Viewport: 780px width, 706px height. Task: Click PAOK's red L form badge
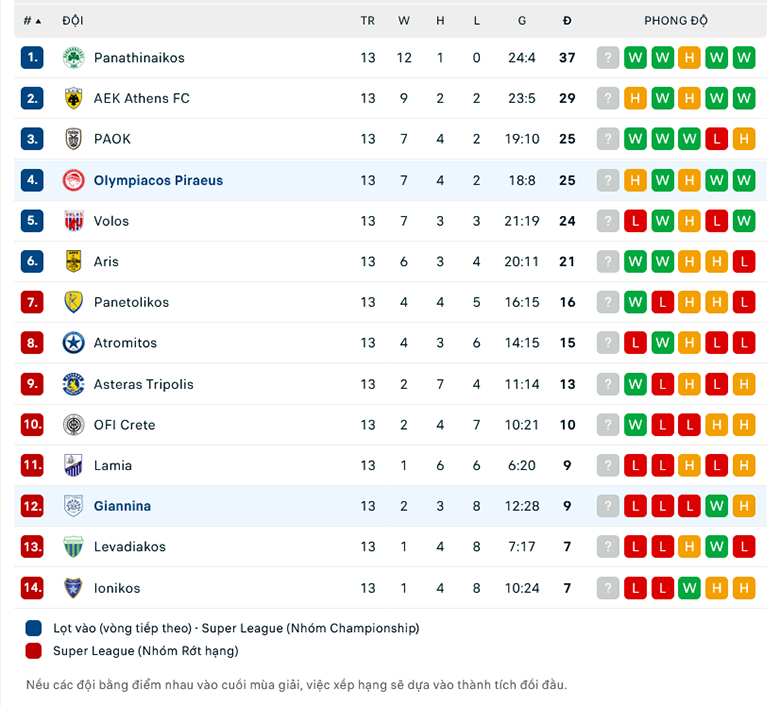point(716,139)
